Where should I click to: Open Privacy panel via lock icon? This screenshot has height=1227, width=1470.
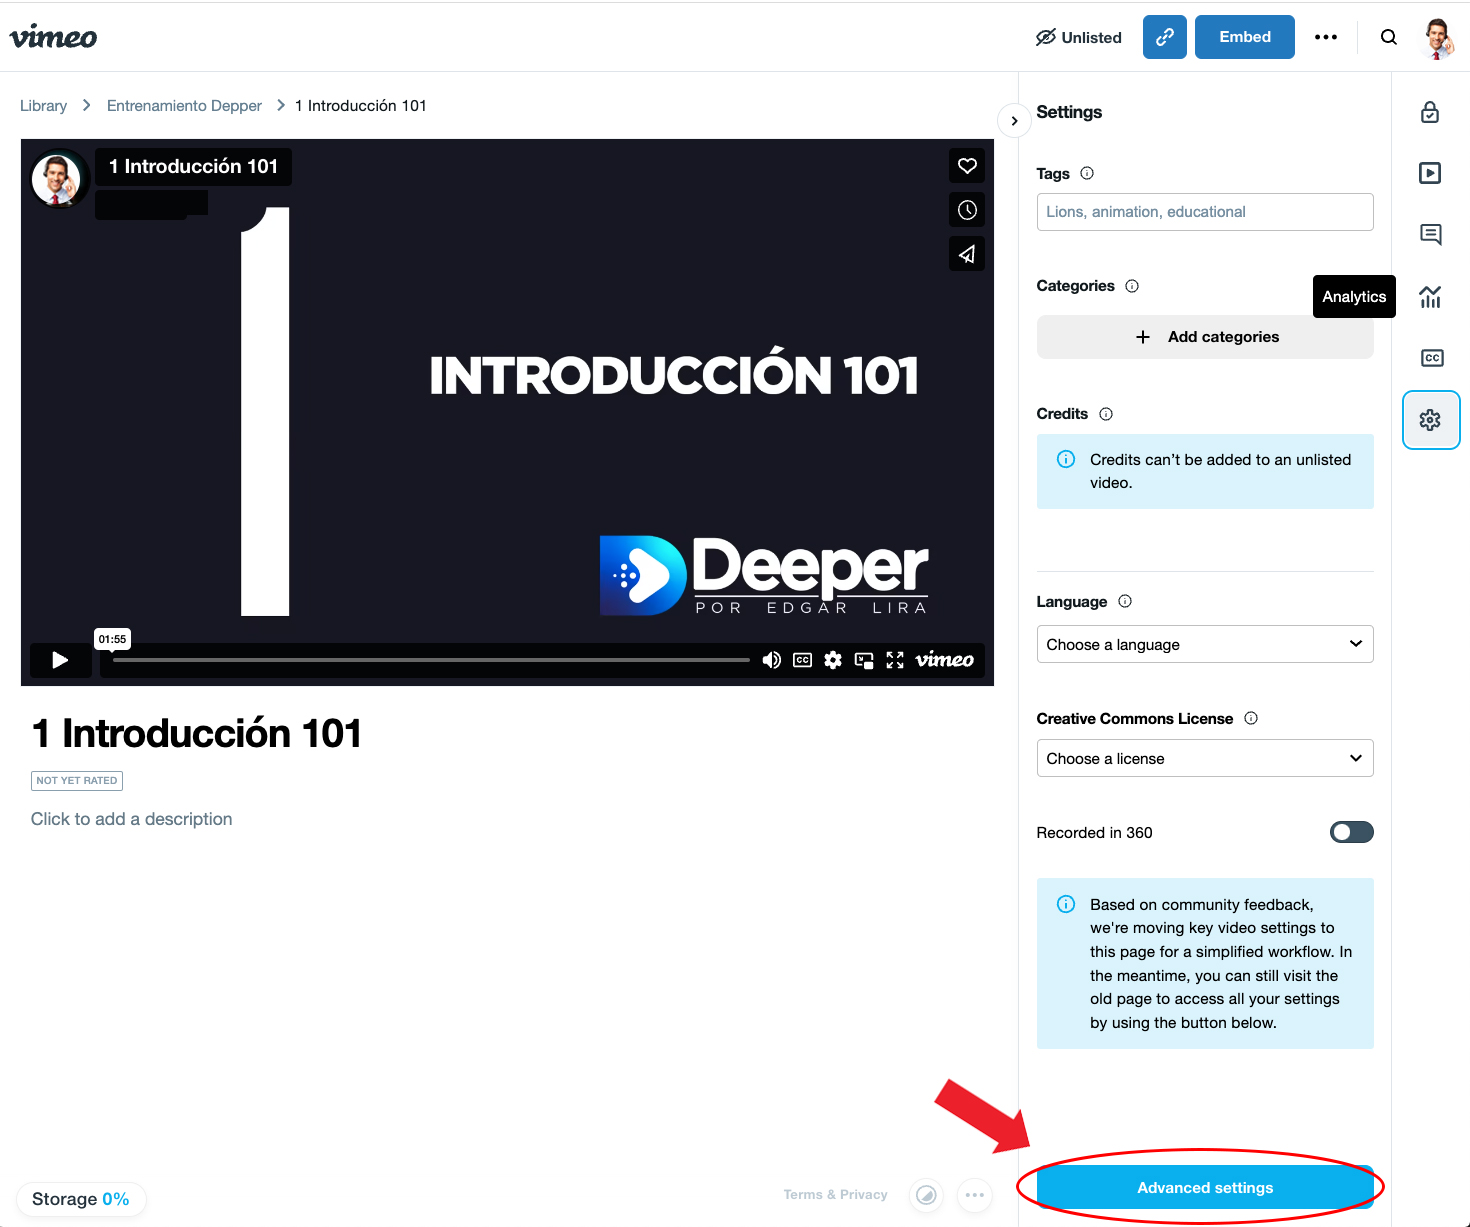pos(1431,112)
